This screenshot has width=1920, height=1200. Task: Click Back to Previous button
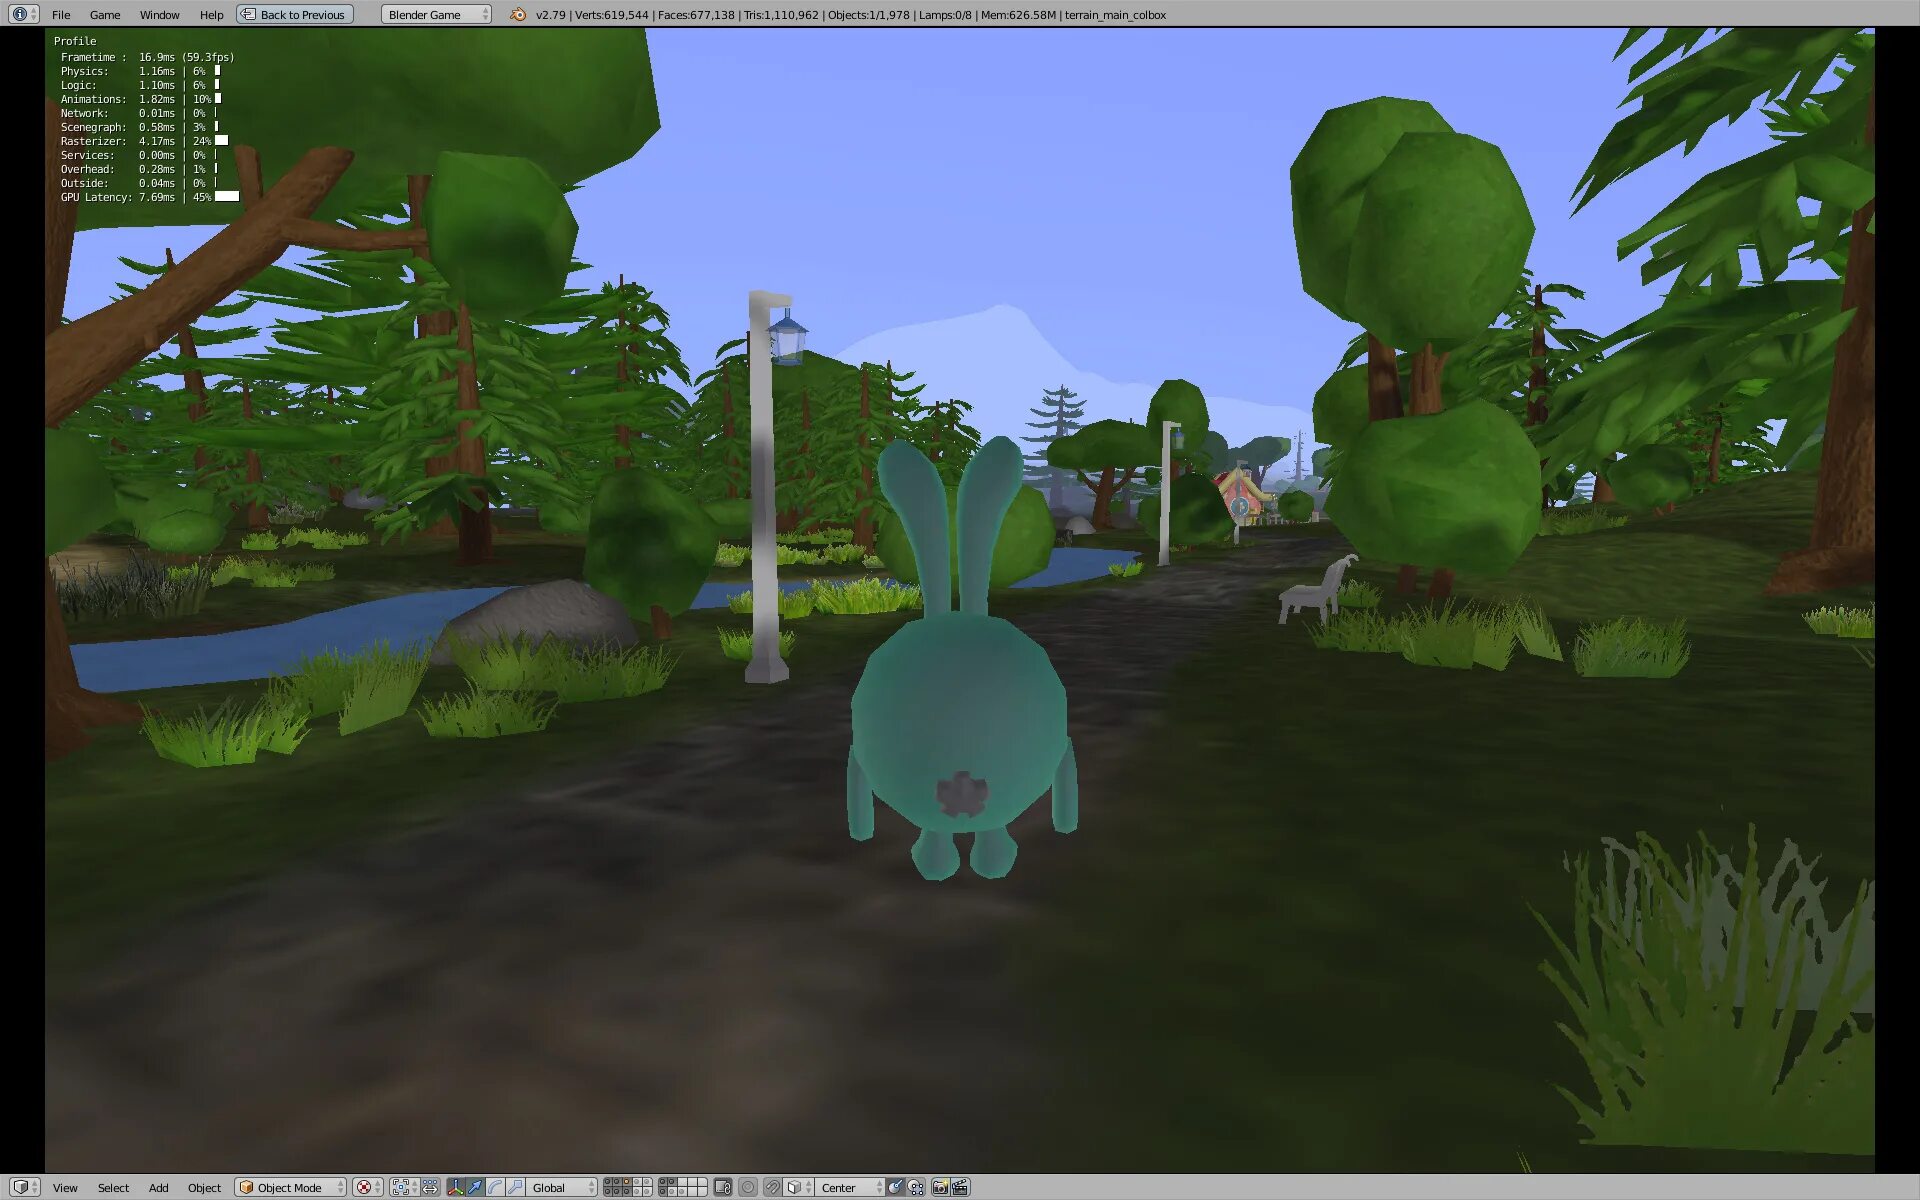[294, 14]
